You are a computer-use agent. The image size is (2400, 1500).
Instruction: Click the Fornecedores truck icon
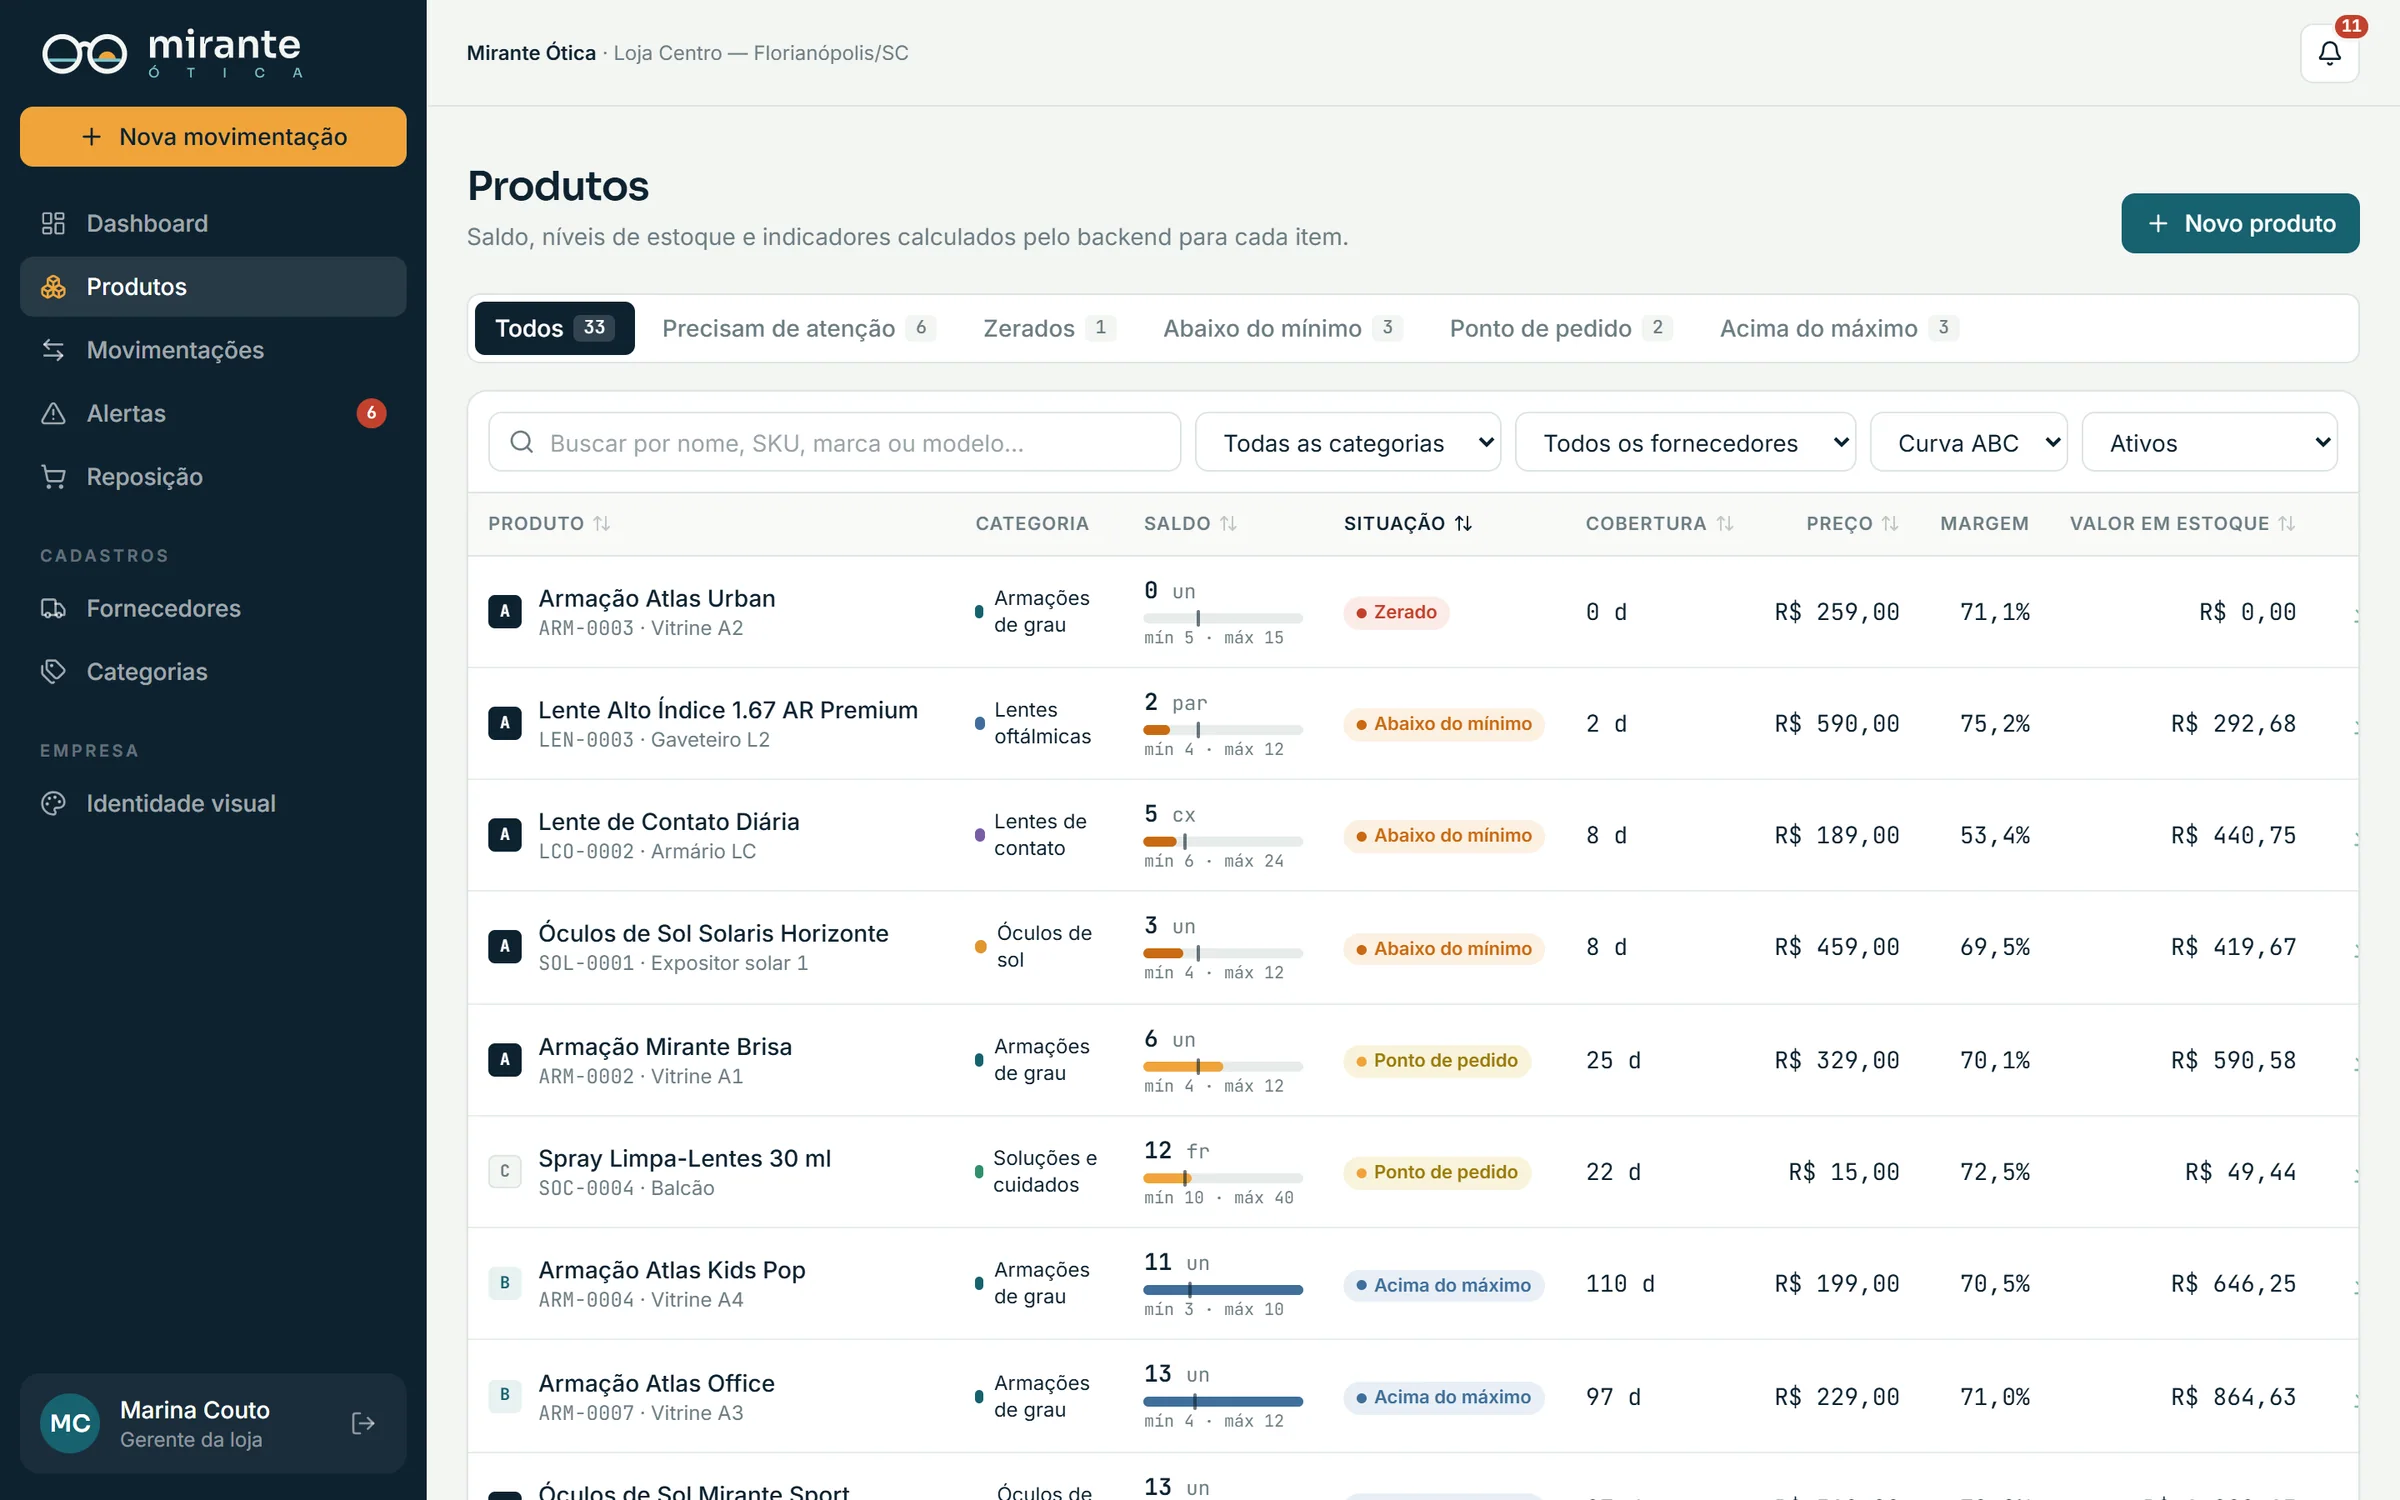tap(53, 608)
